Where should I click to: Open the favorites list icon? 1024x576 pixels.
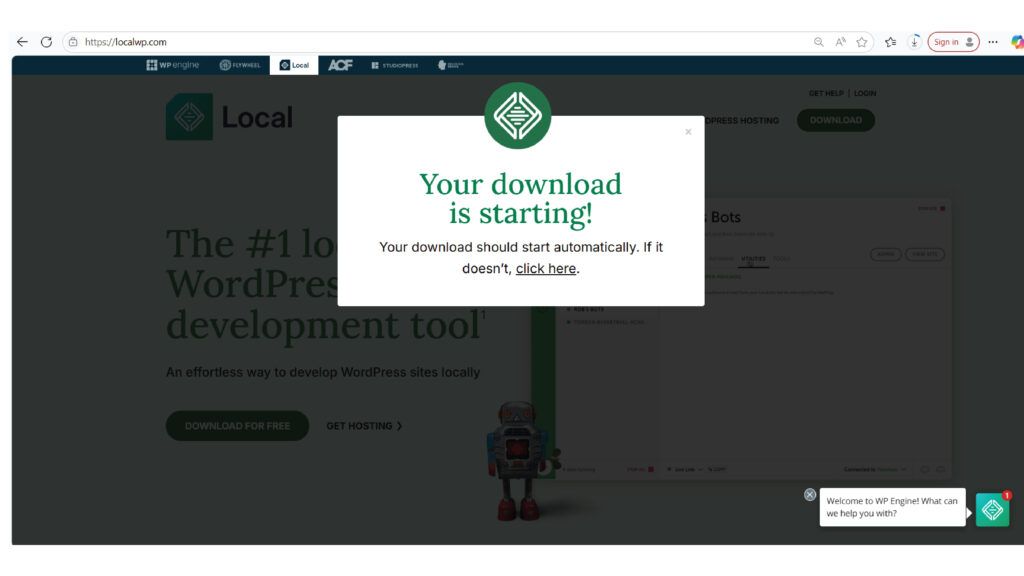(890, 42)
